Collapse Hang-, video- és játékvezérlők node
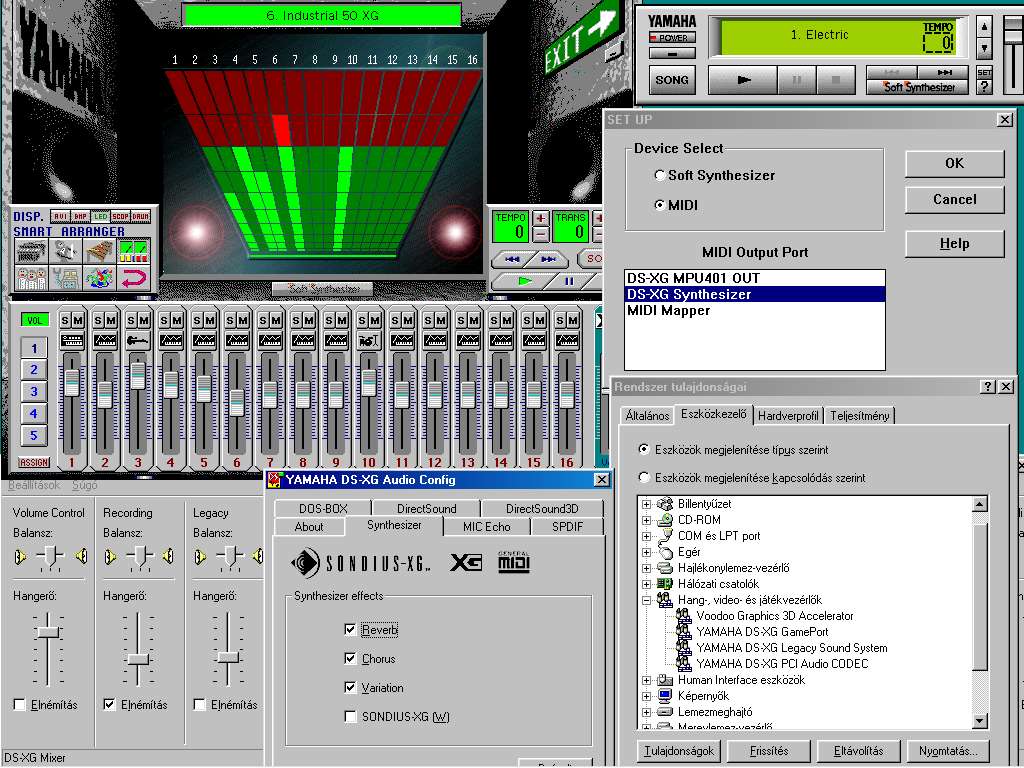This screenshot has height=768, width=1024. (x=646, y=600)
